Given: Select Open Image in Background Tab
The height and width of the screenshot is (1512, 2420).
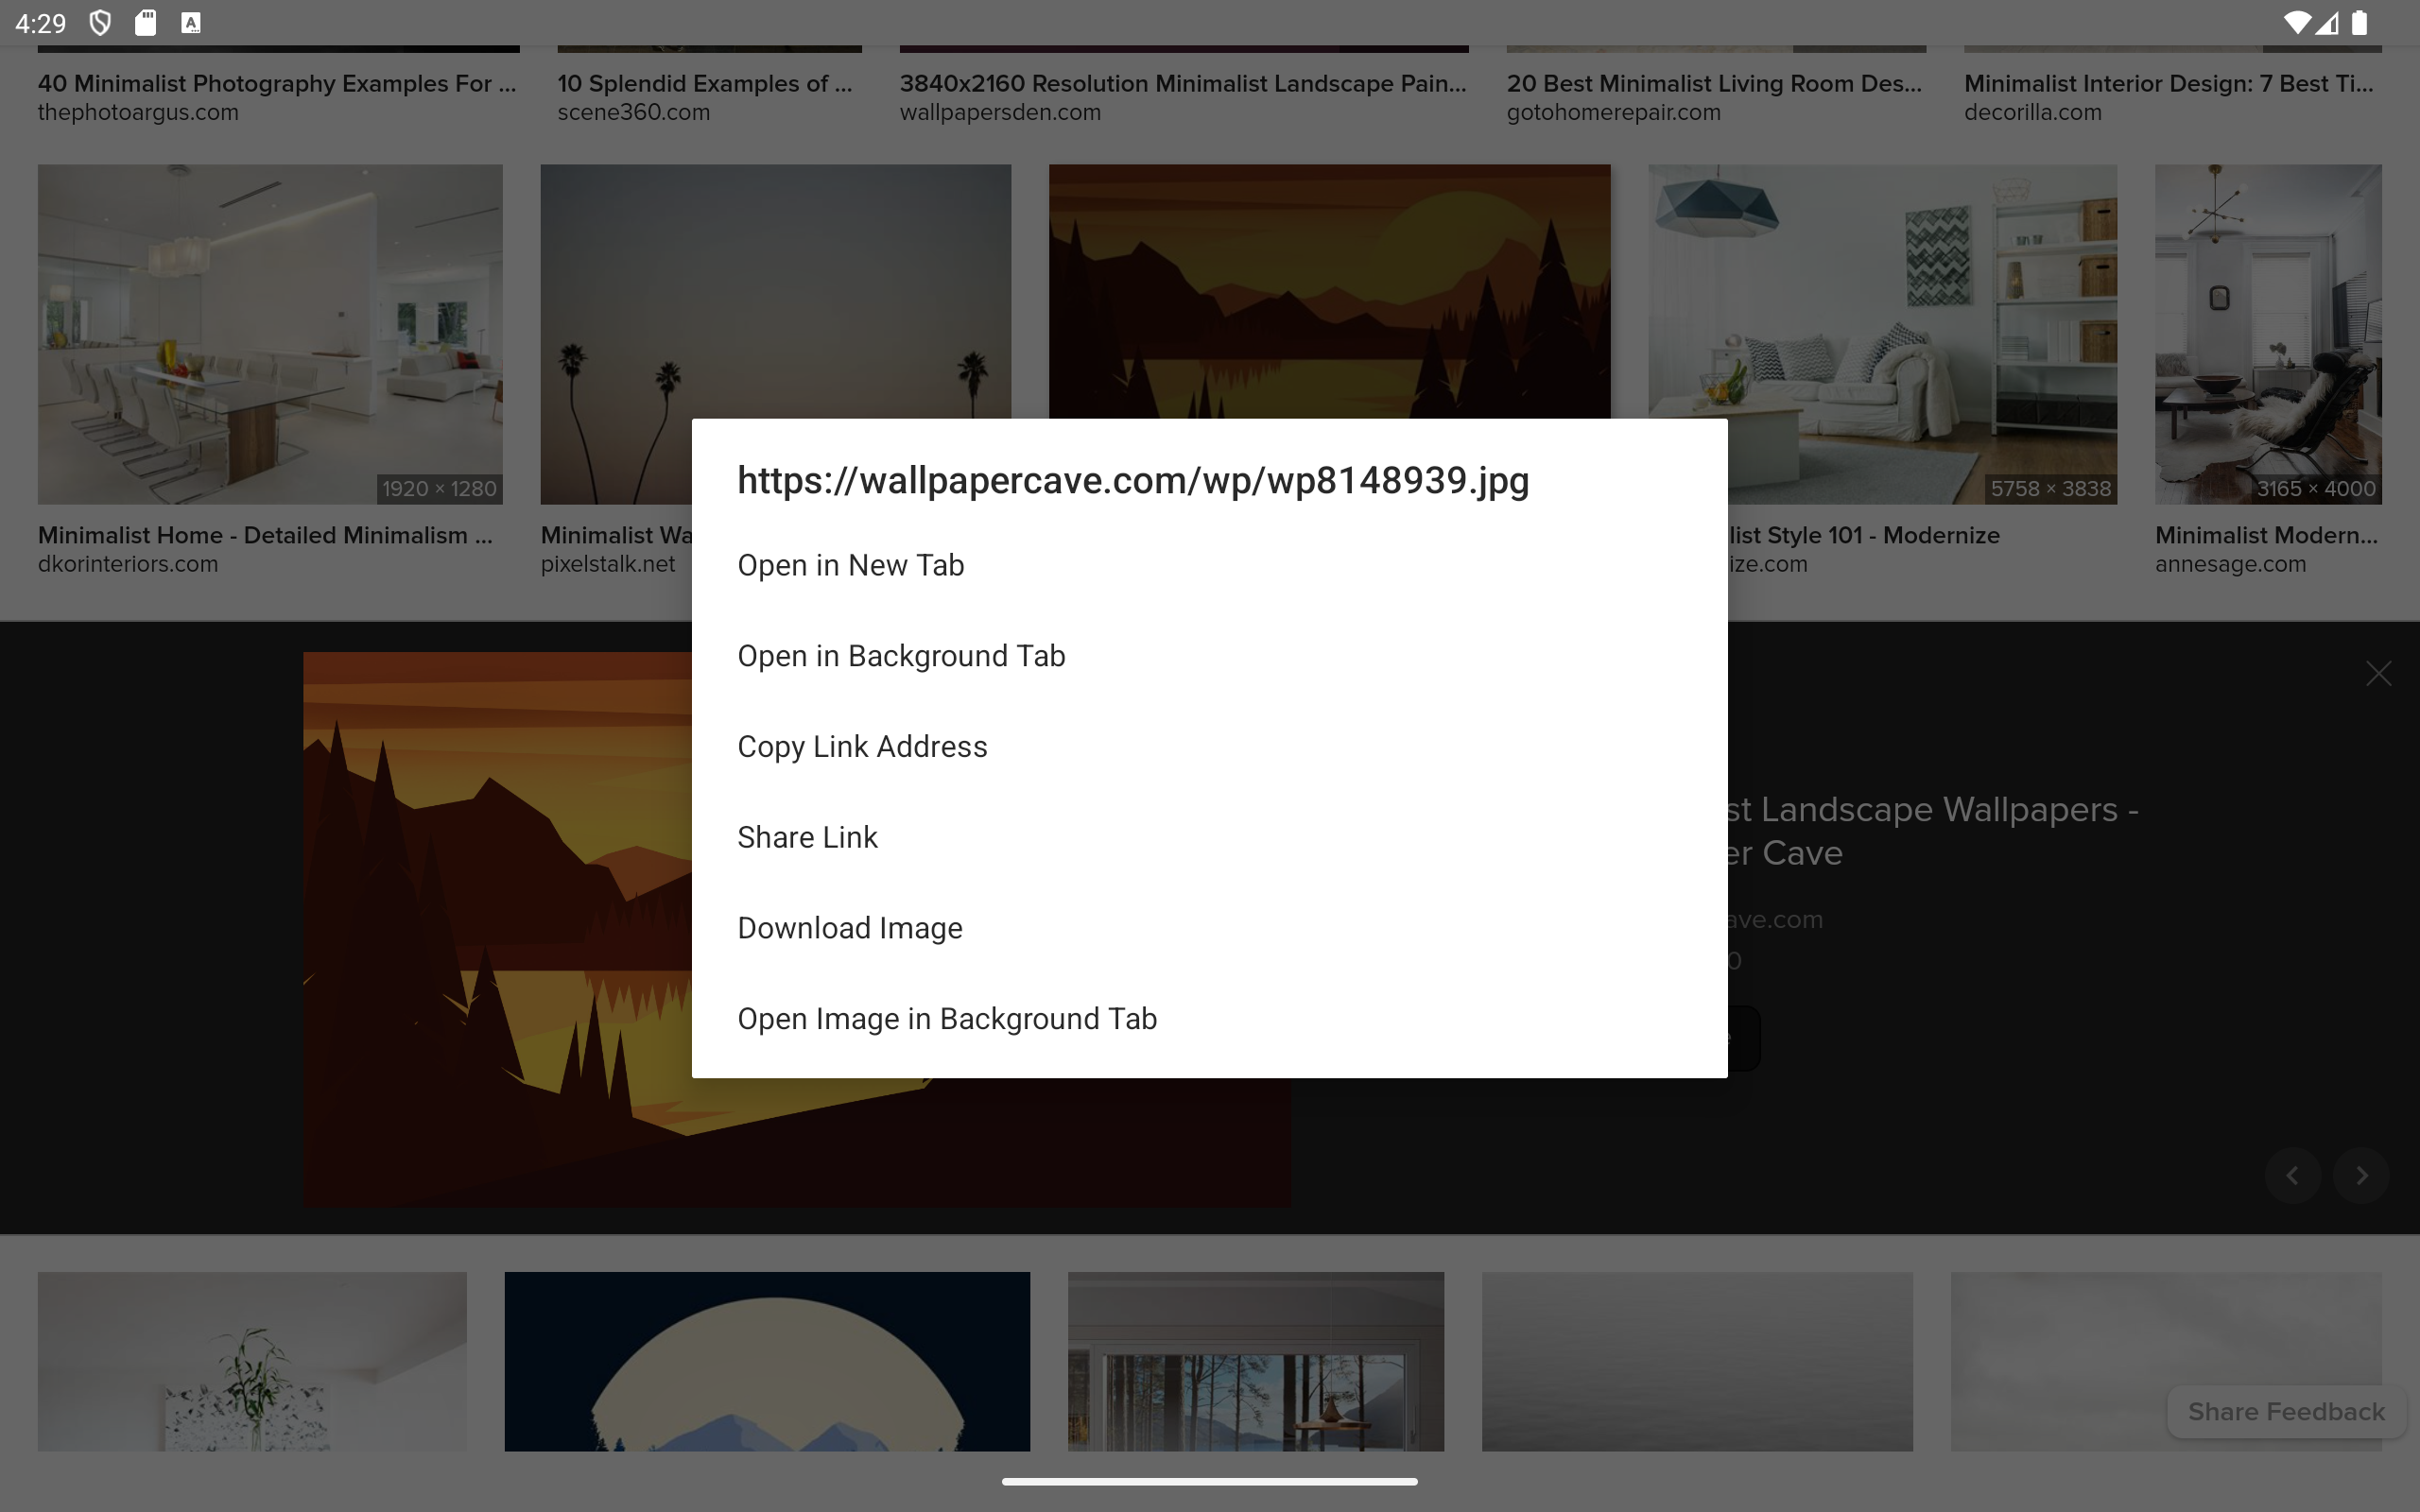Looking at the screenshot, I should (x=946, y=1019).
